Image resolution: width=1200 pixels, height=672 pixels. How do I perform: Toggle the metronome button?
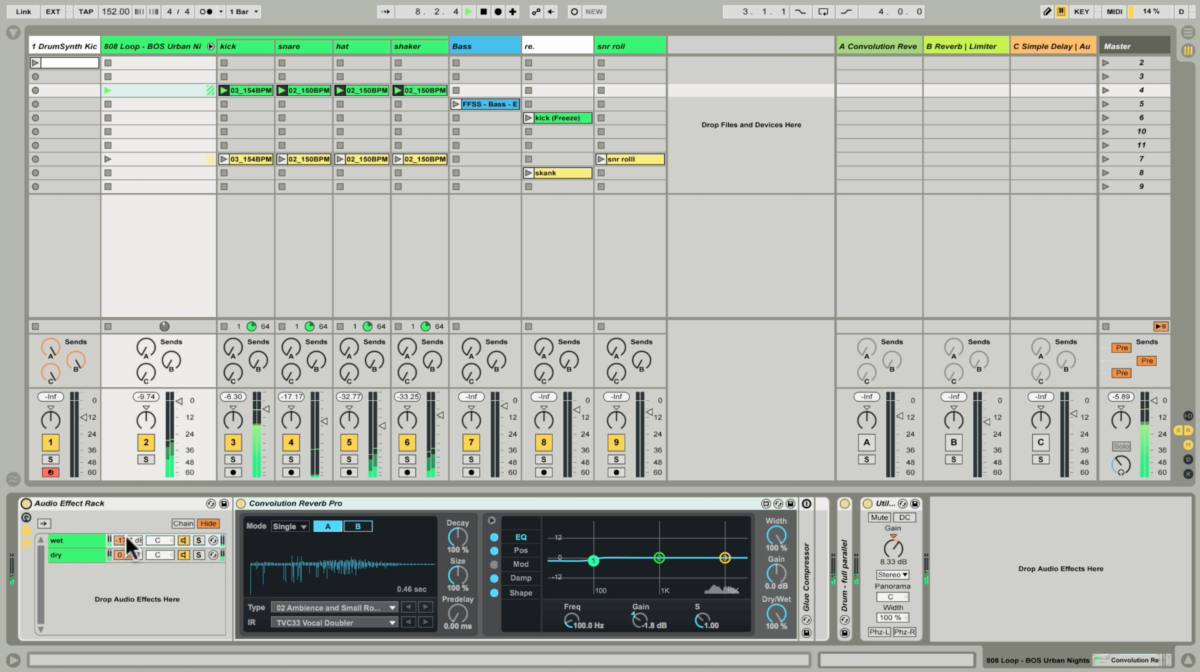pyautogui.click(x=209, y=12)
